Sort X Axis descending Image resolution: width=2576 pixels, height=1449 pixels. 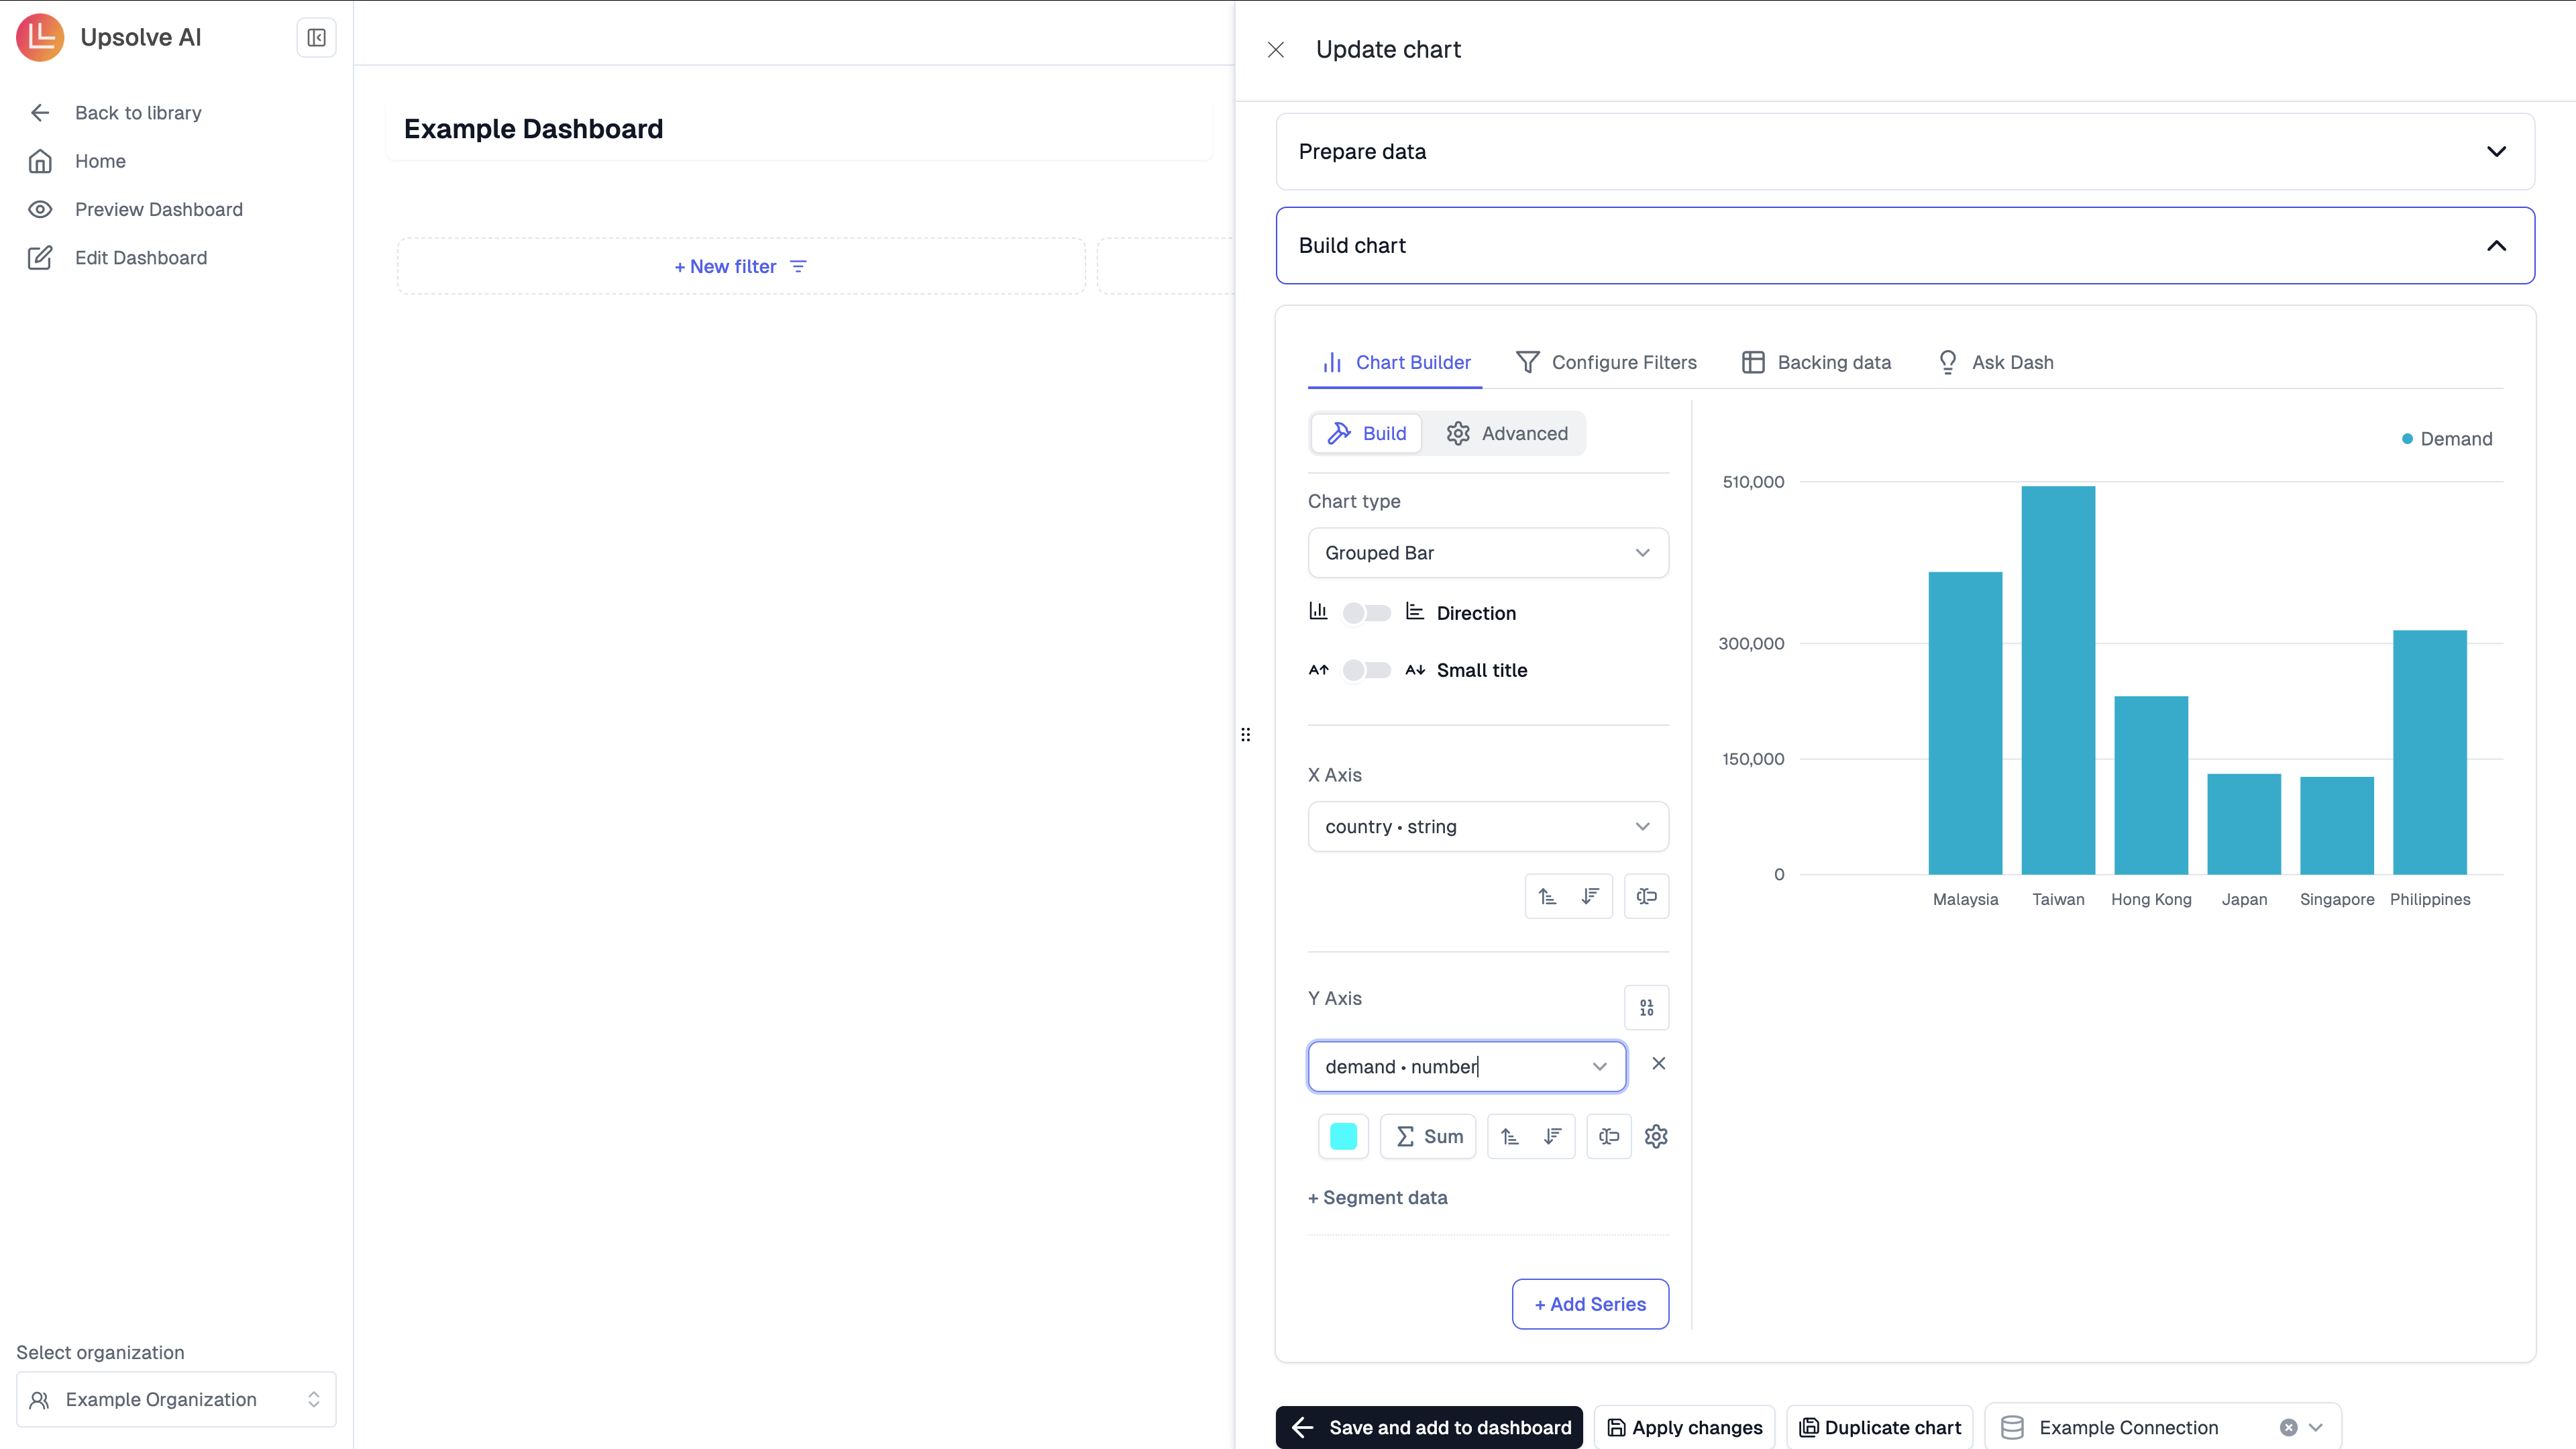1590,897
